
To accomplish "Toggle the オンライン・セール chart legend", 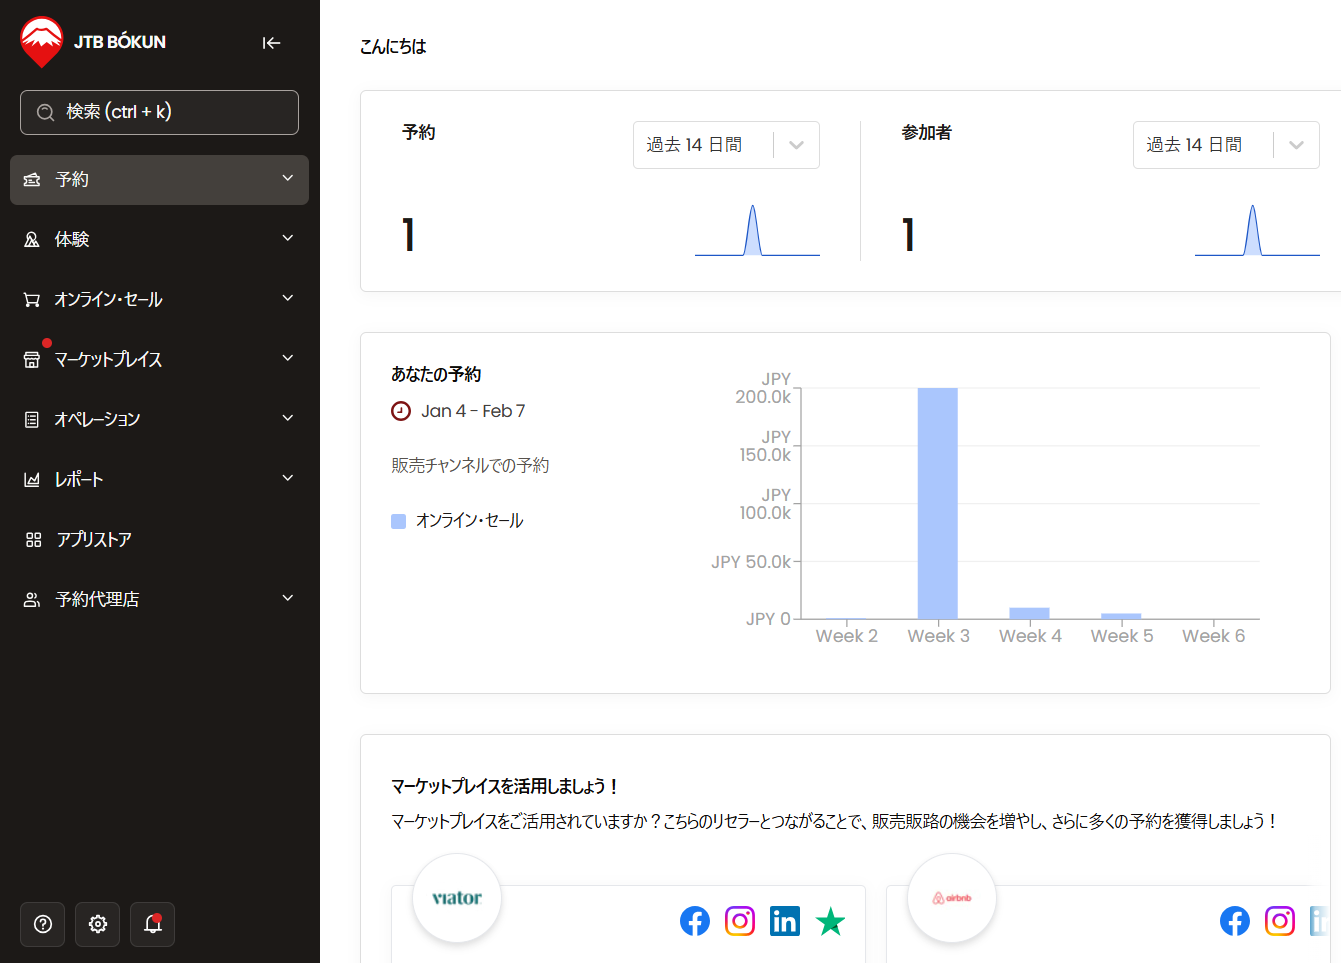I will click(458, 521).
